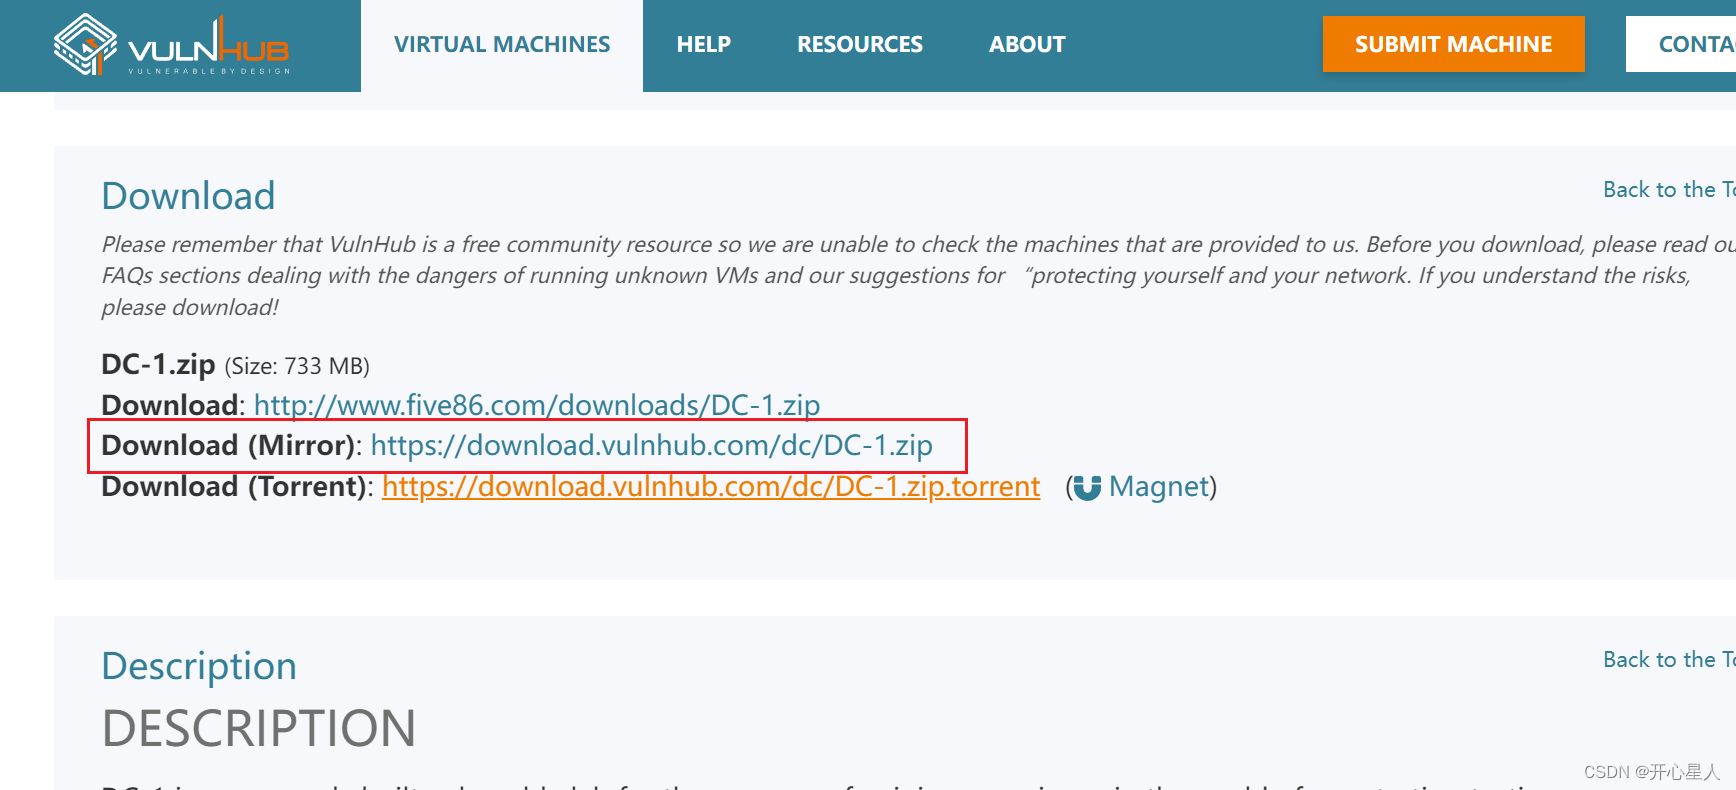The width and height of the screenshot is (1736, 790).
Task: Open the DC-1.zip.torrent download link
Action: pos(711,486)
